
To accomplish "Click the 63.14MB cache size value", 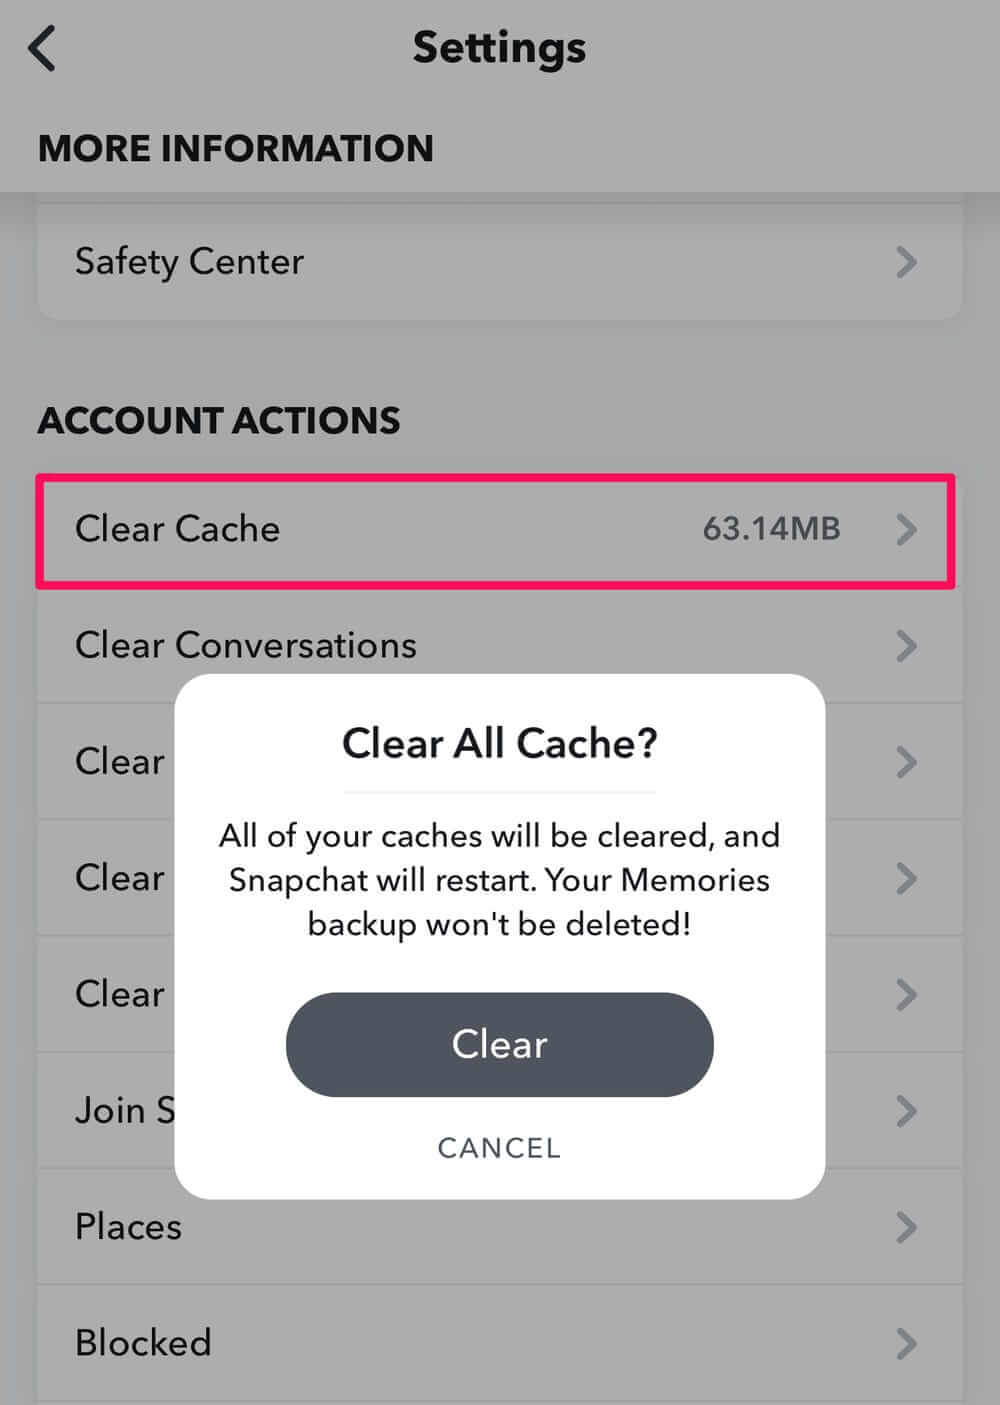I will [771, 529].
